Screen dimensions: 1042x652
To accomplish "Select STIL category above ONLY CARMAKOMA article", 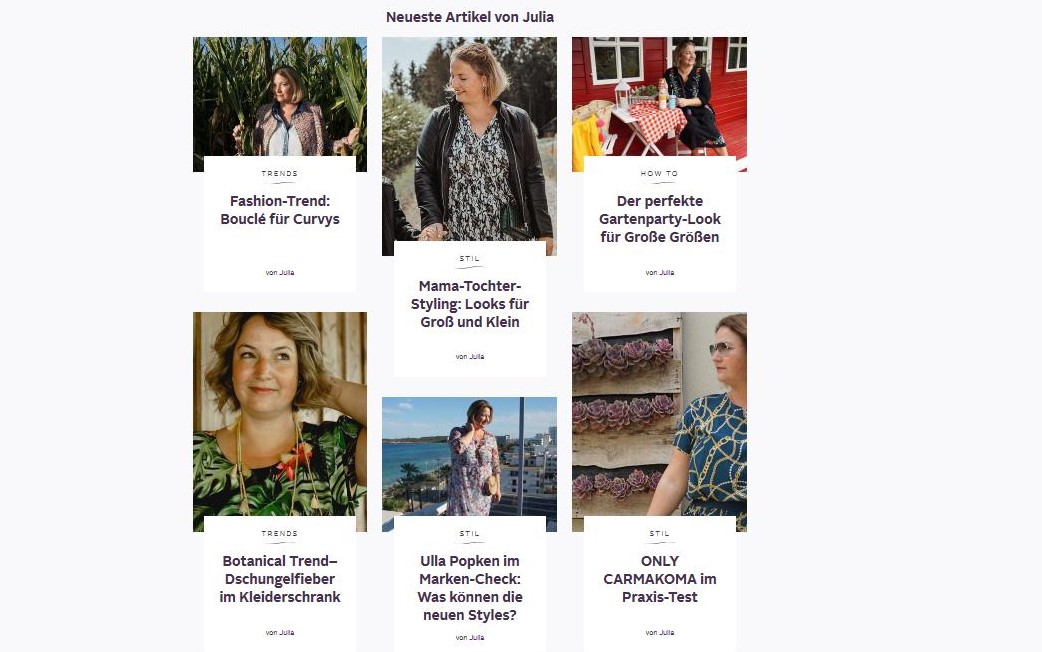I will point(660,534).
